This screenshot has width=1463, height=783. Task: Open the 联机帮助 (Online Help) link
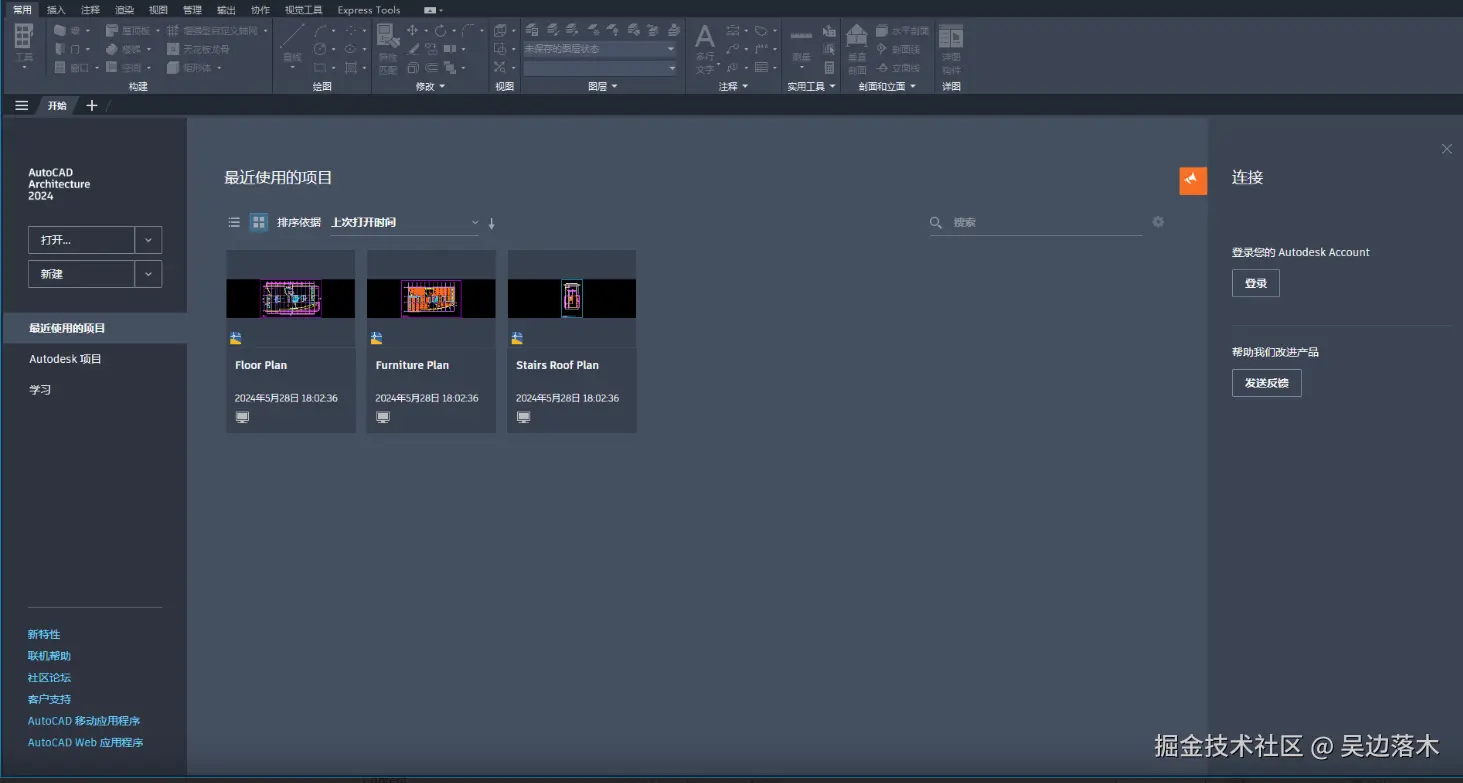pyautogui.click(x=49, y=656)
